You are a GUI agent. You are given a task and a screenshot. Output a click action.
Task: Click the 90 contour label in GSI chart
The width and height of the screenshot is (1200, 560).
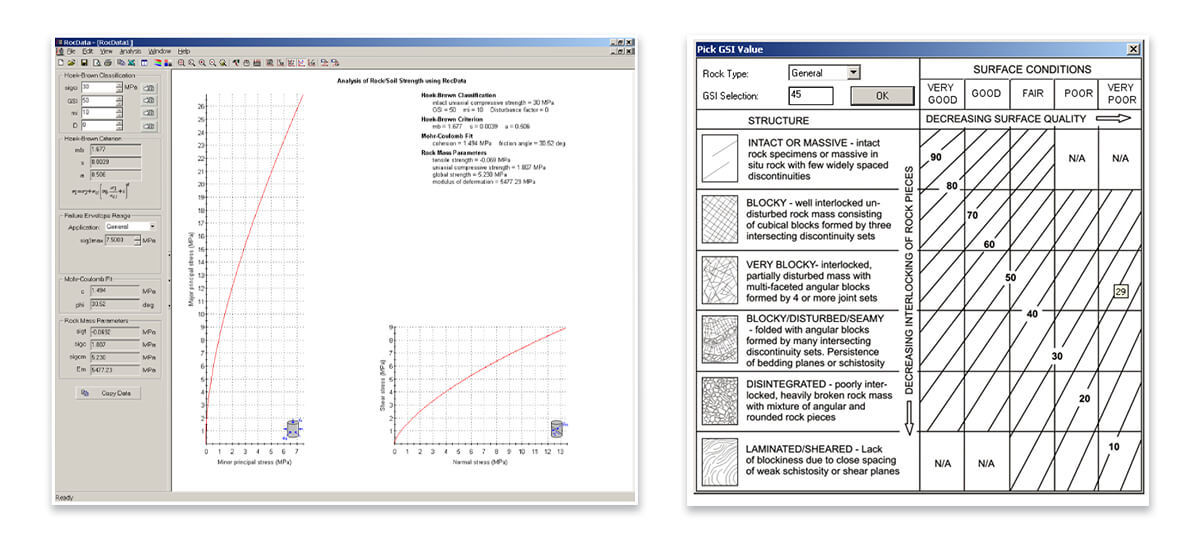(937, 158)
